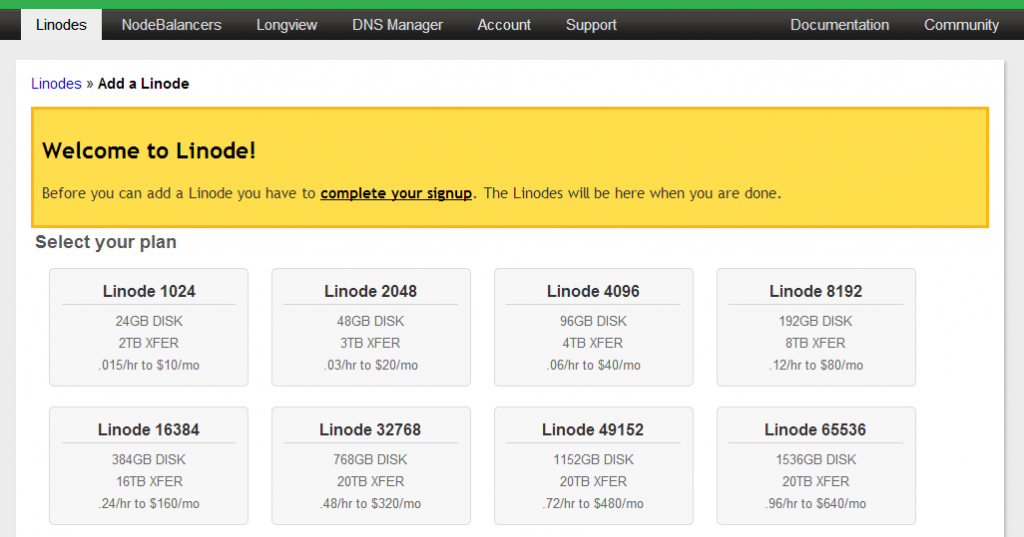Click the 'Welcome to Linode!' heading
The image size is (1024, 537).
pyautogui.click(x=149, y=151)
